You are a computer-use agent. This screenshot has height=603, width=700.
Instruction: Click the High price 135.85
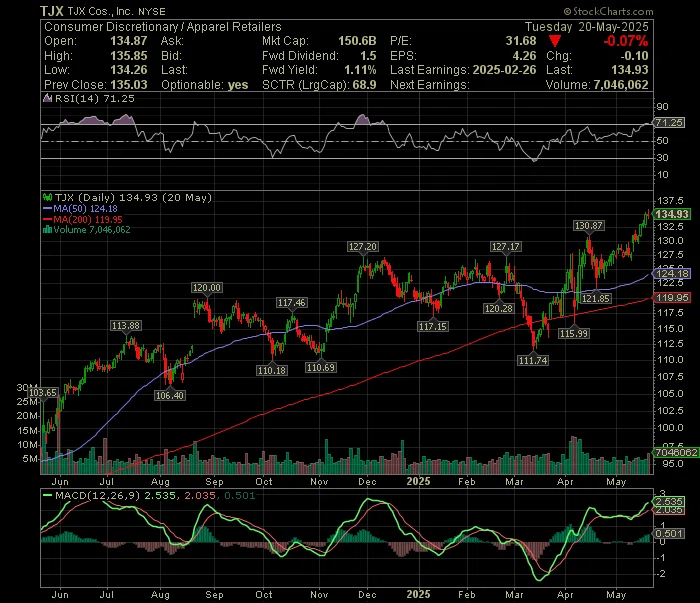coord(129,56)
